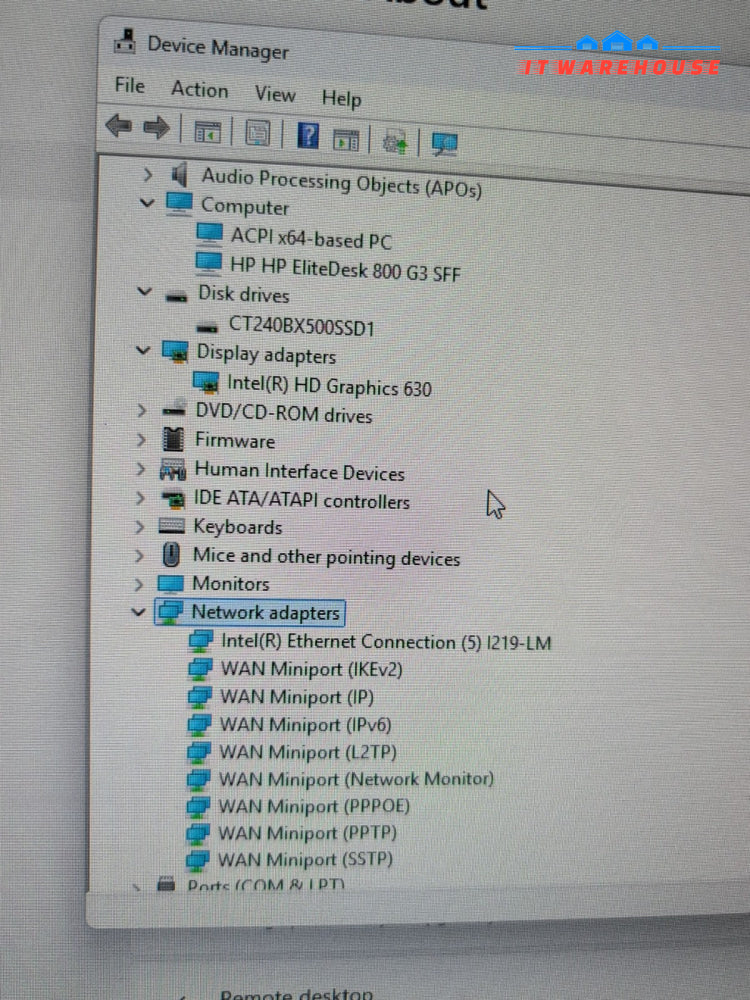The image size is (750, 1000).
Task: Click the Display adapters category icon
Action: click(x=175, y=351)
